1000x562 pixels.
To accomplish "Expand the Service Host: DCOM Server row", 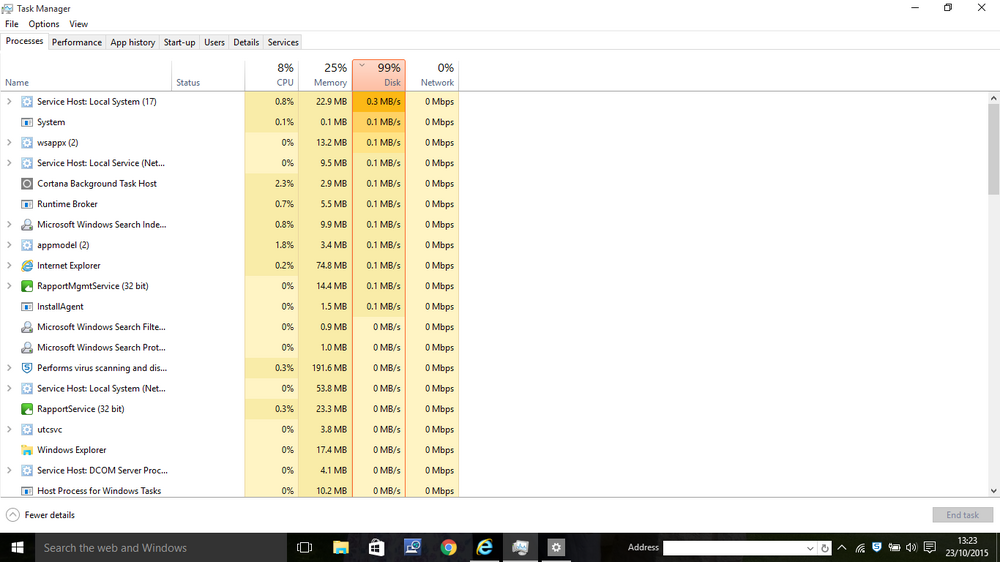I will (x=9, y=470).
